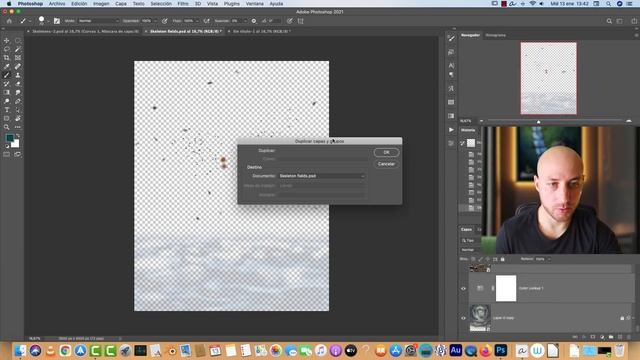Select the History Brush tool
Screen dimensions: 640x360
pos(7,84)
